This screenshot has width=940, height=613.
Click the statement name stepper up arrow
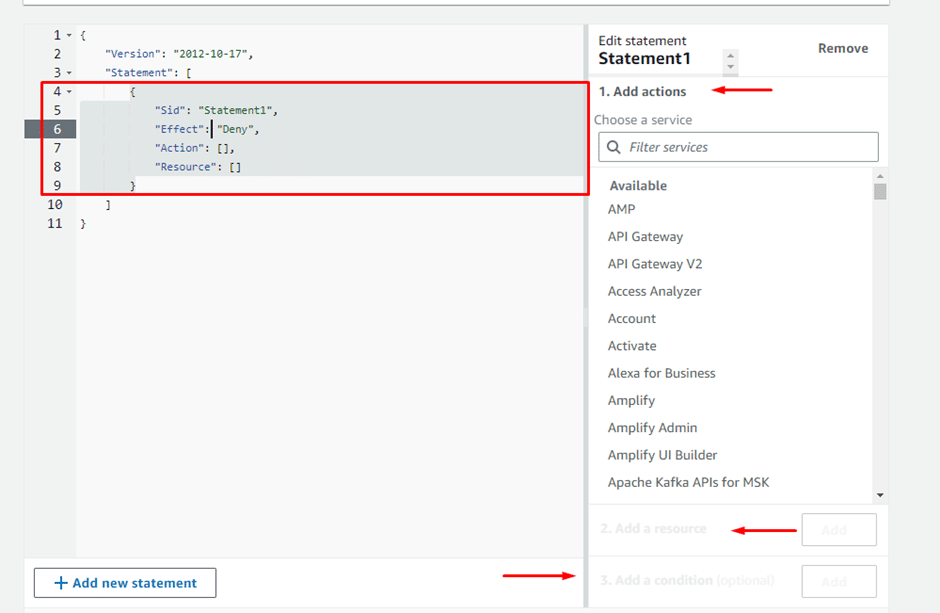[731, 55]
